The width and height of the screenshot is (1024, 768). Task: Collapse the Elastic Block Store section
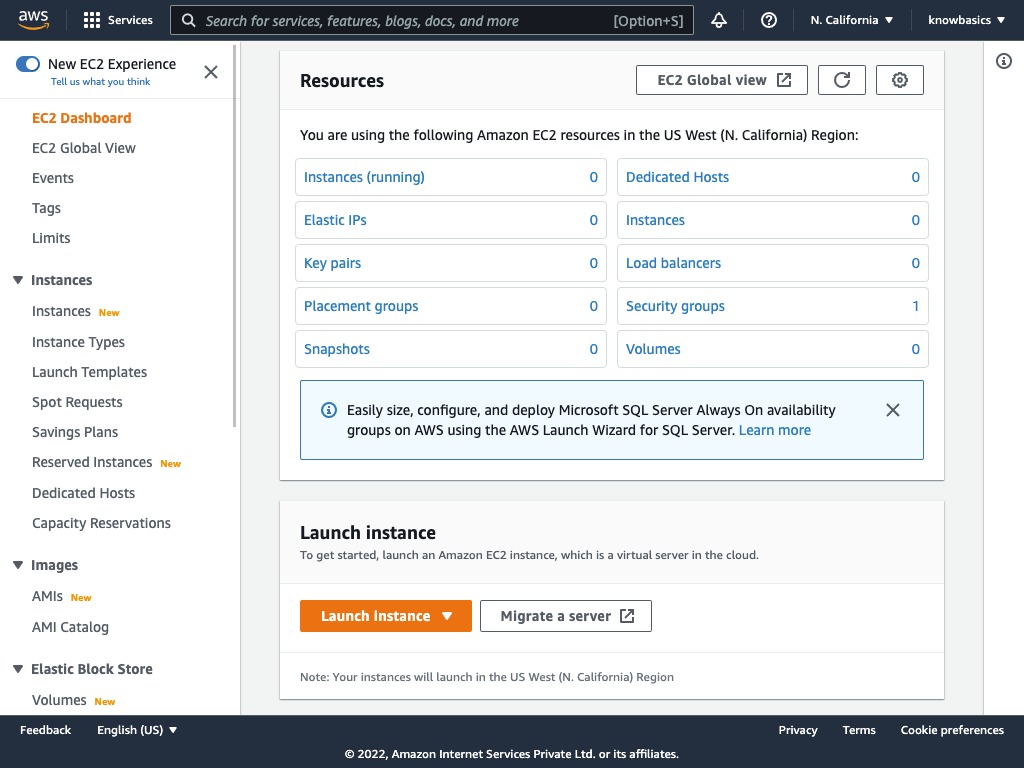pos(18,669)
